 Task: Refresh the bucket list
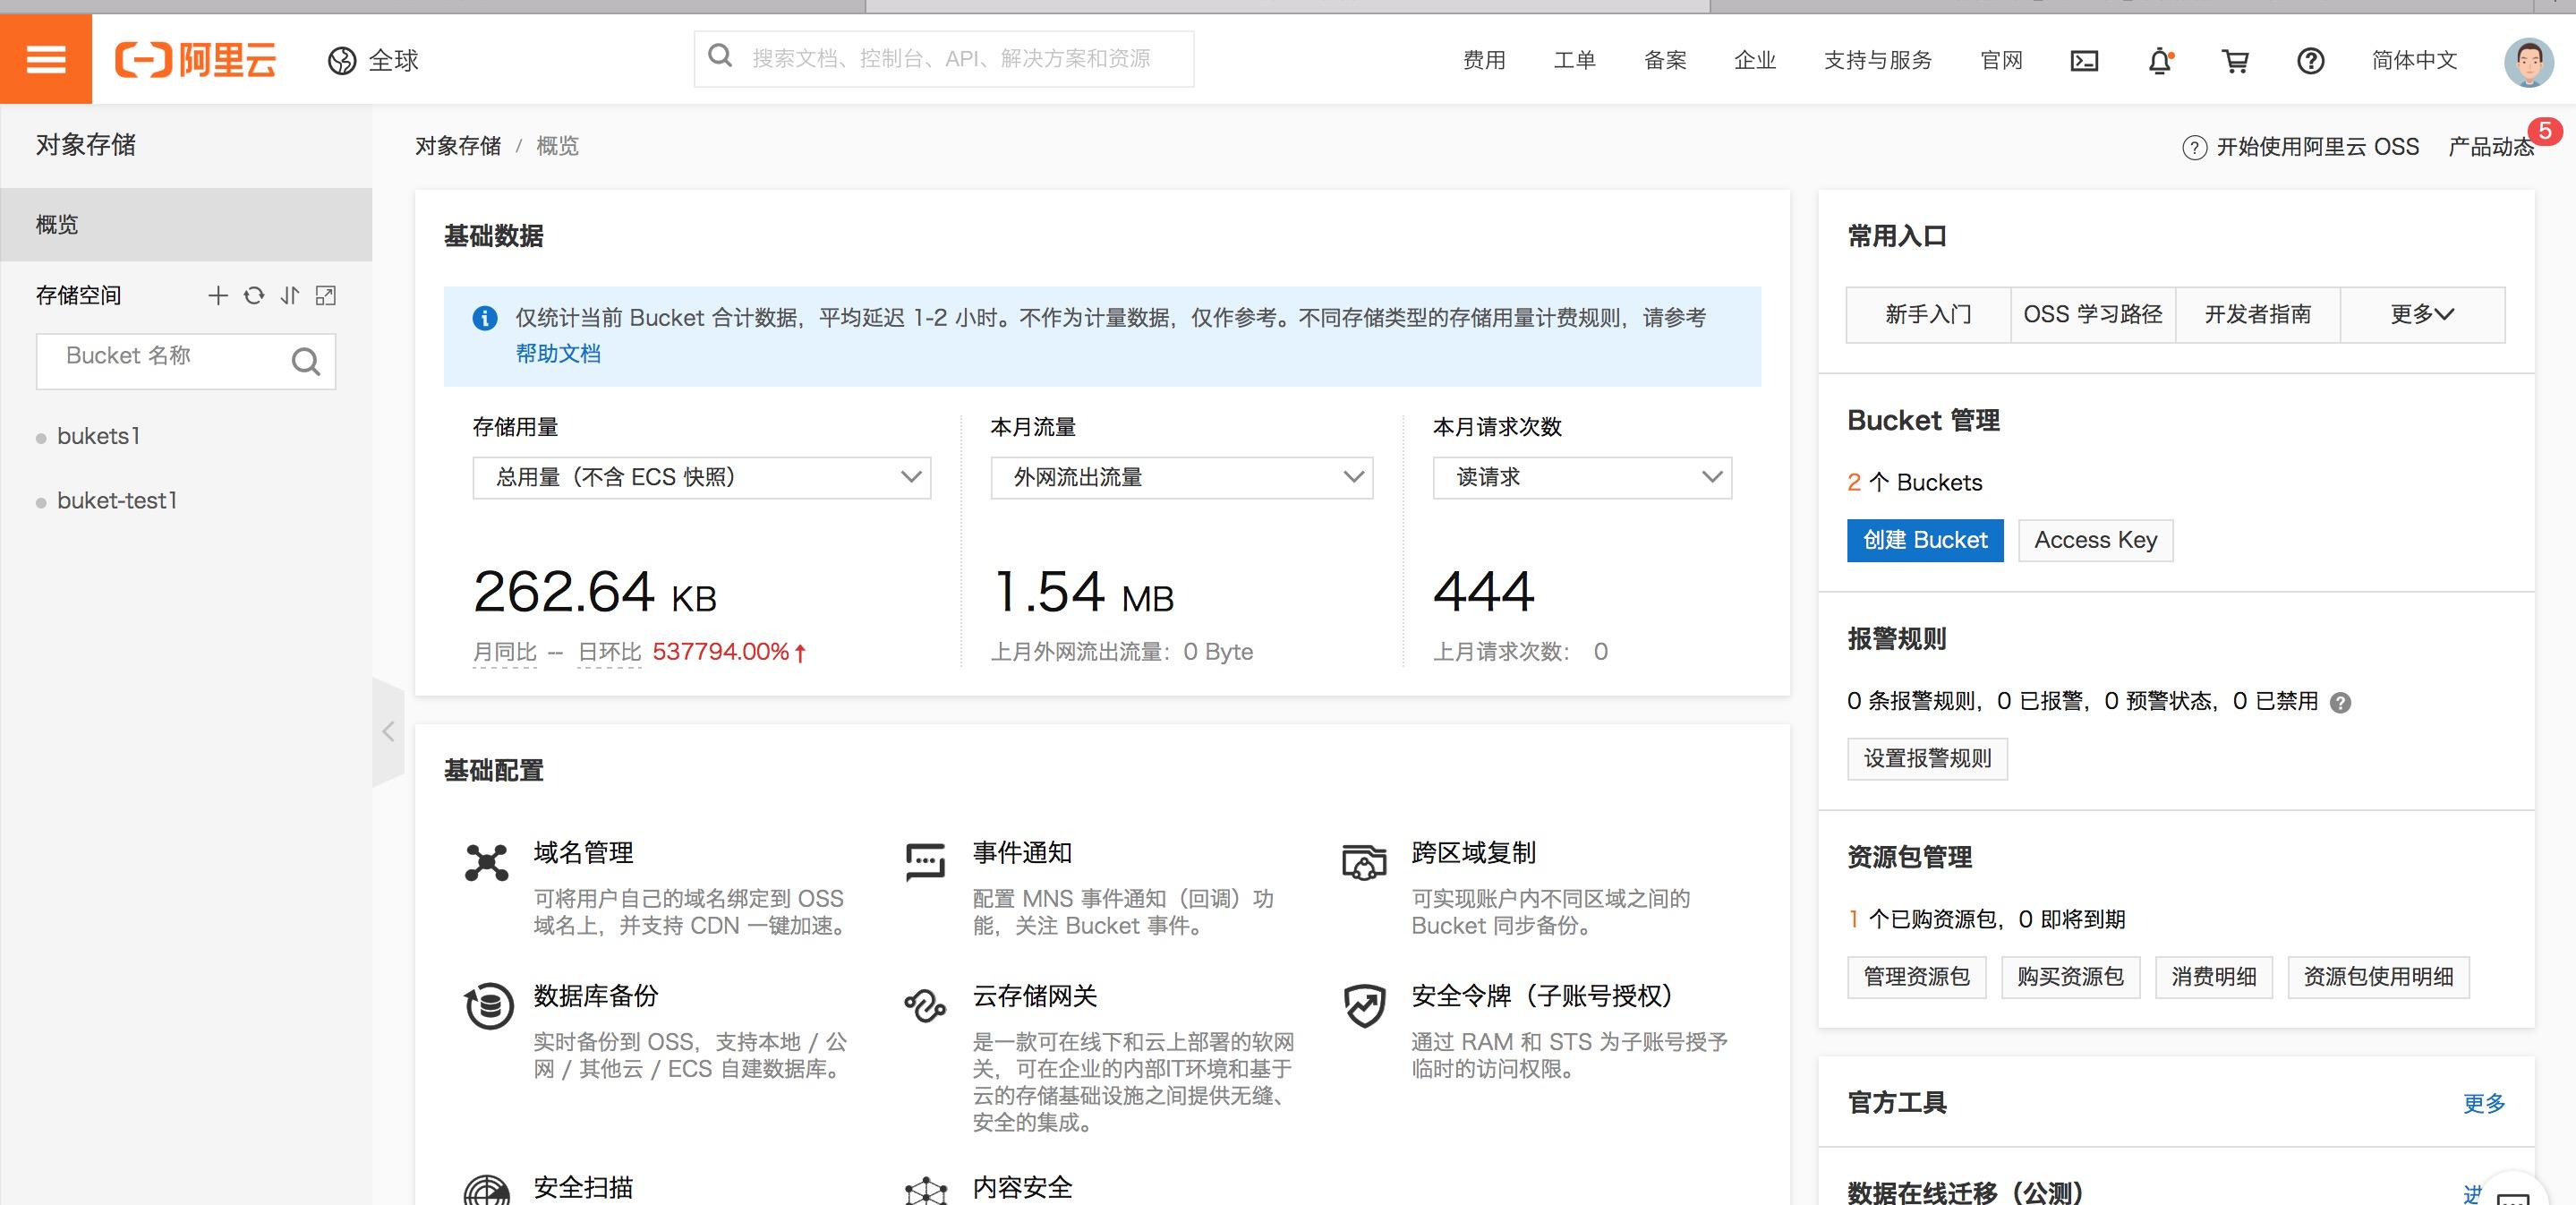[x=254, y=295]
